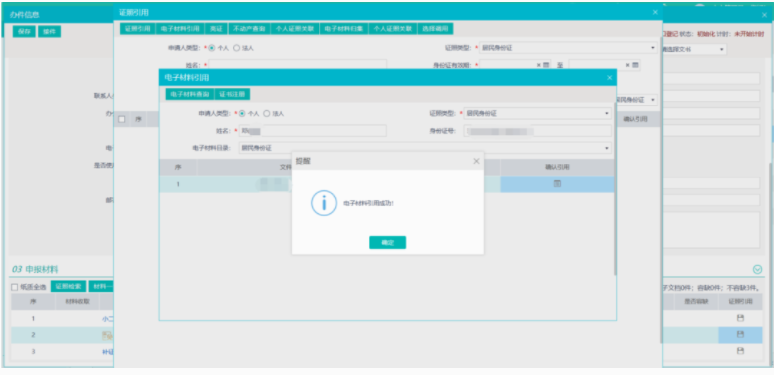This screenshot has height=375, width=774.
Task: Tick the header checkbox in 证照引用 table
Action: click(x=121, y=119)
